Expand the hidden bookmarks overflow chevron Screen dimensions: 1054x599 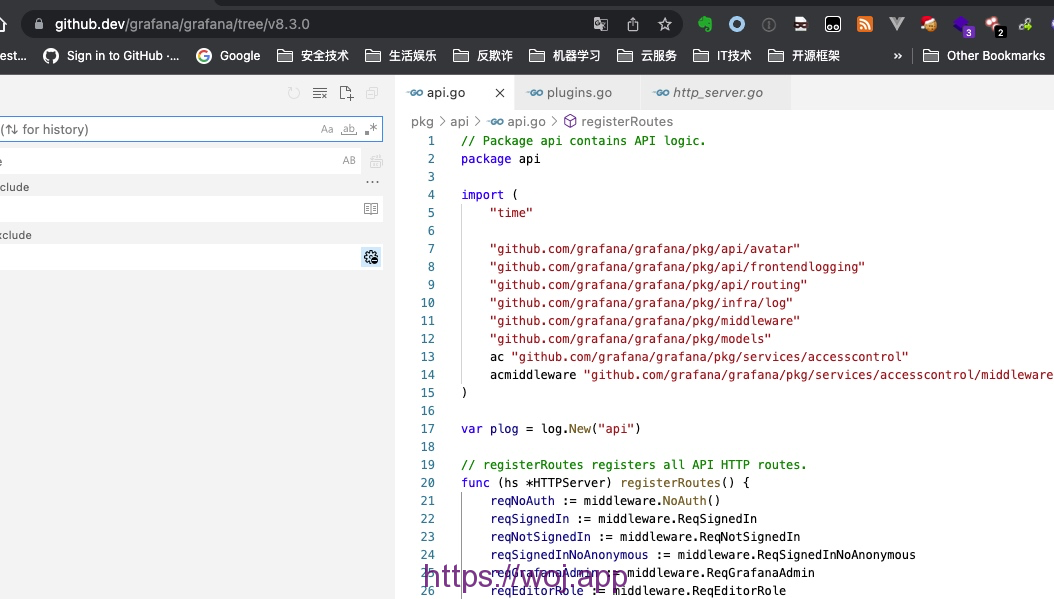(x=898, y=56)
